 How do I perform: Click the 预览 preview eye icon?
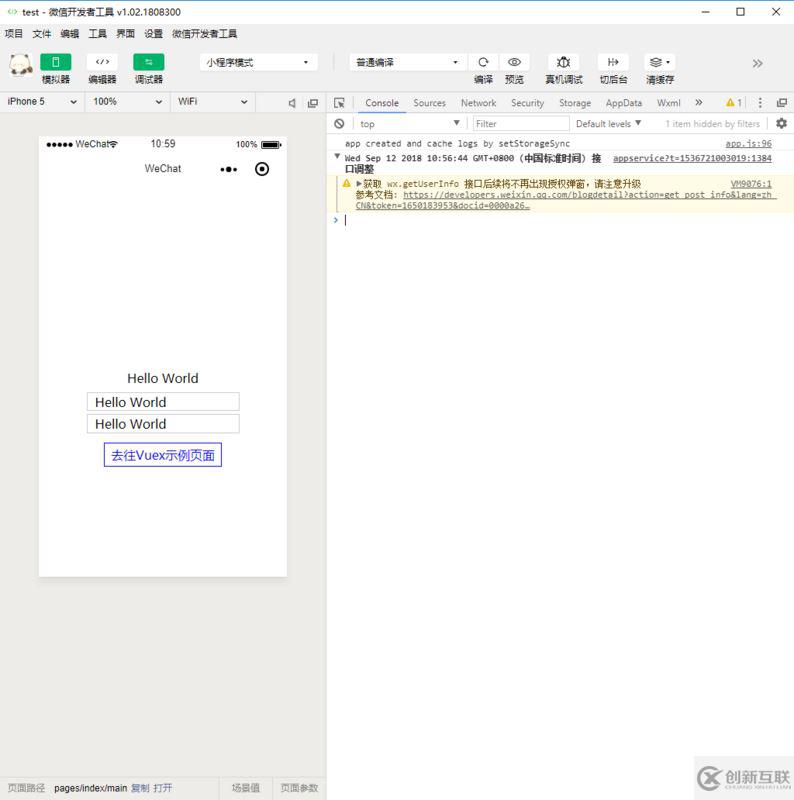tap(514, 62)
